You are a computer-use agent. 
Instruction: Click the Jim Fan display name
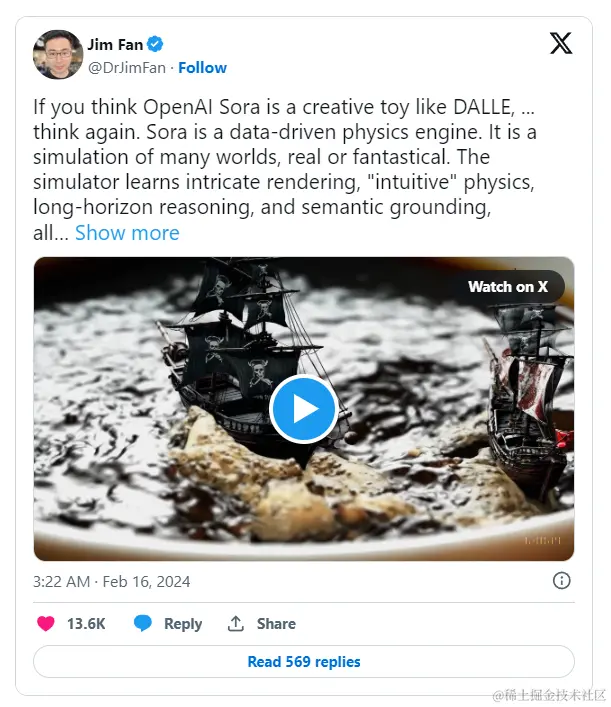[x=115, y=44]
